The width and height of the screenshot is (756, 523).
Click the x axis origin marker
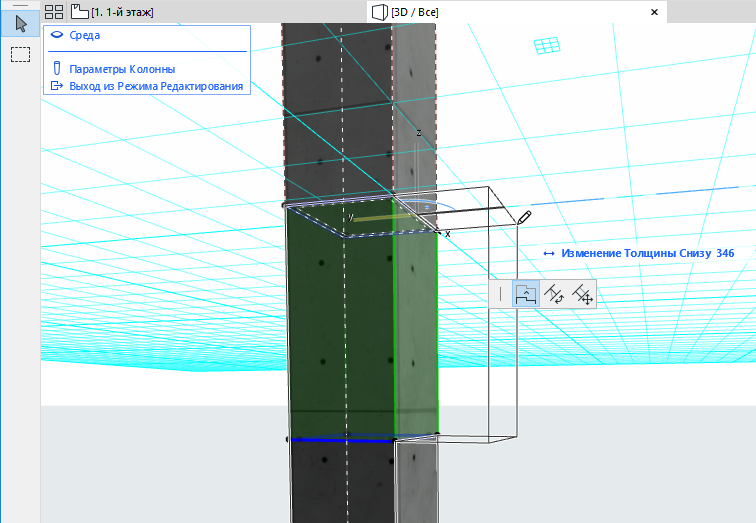coord(447,234)
